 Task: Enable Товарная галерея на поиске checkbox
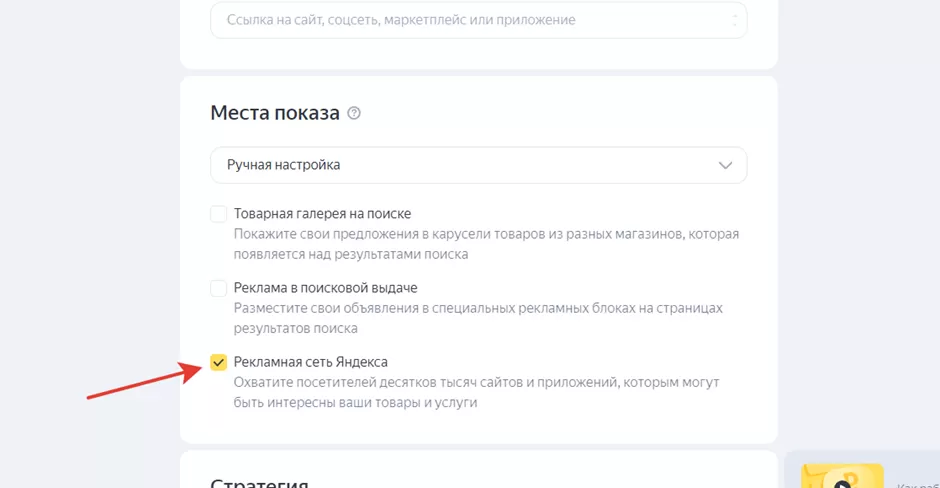tap(218, 213)
